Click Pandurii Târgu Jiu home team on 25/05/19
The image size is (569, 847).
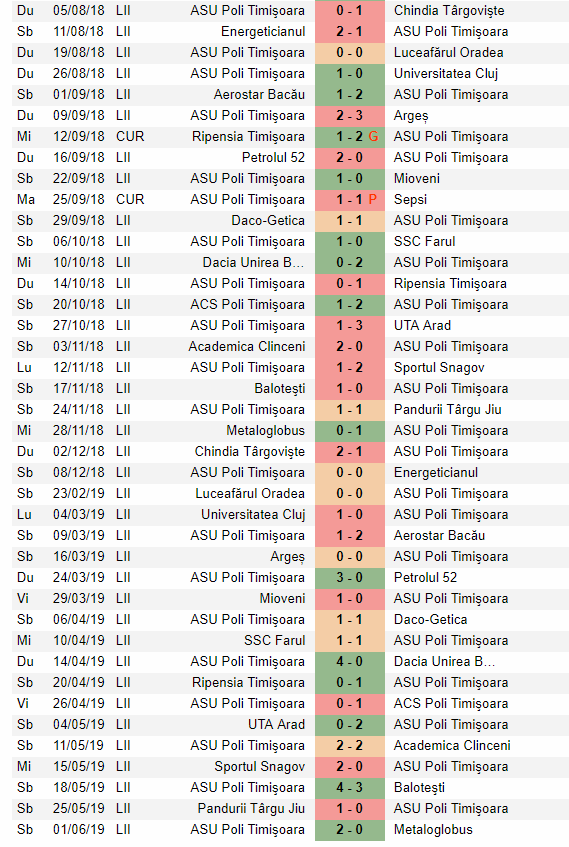click(251, 809)
